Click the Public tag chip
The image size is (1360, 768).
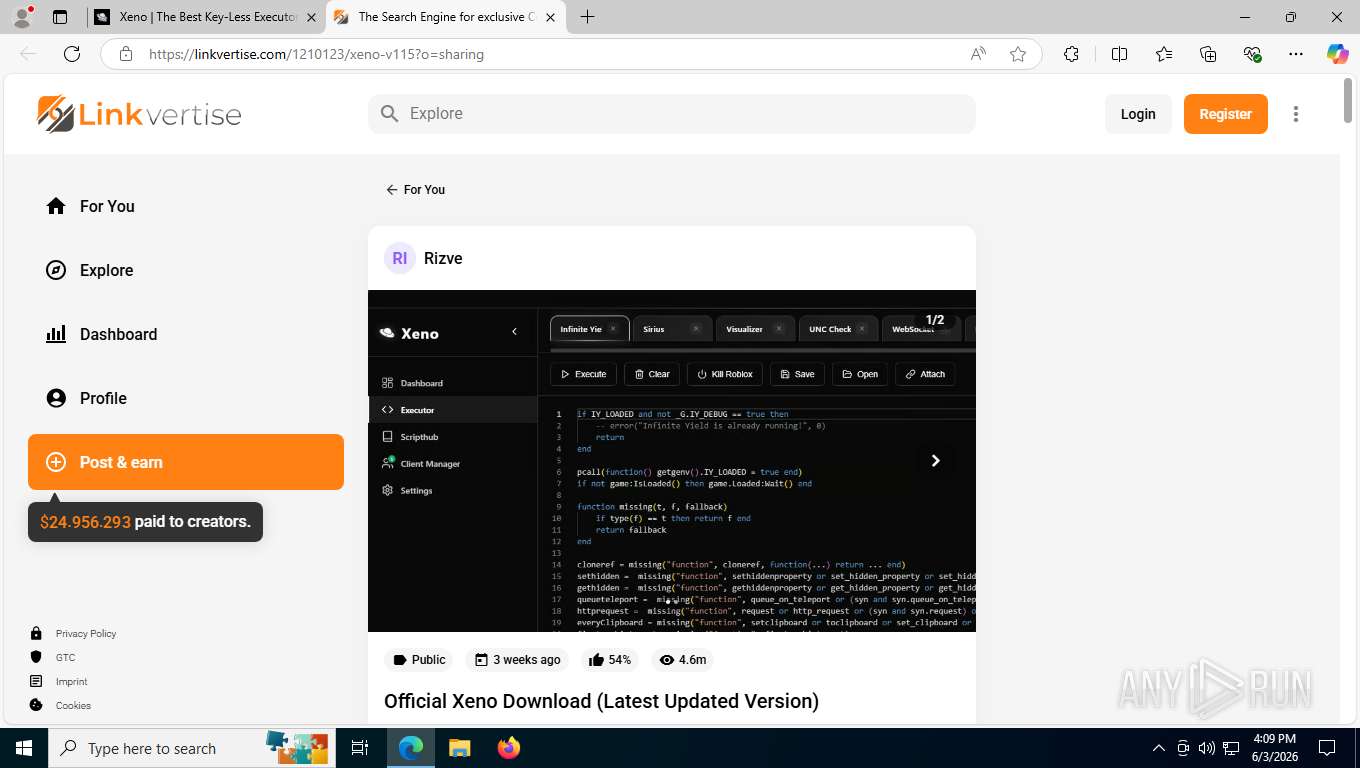coord(419,660)
